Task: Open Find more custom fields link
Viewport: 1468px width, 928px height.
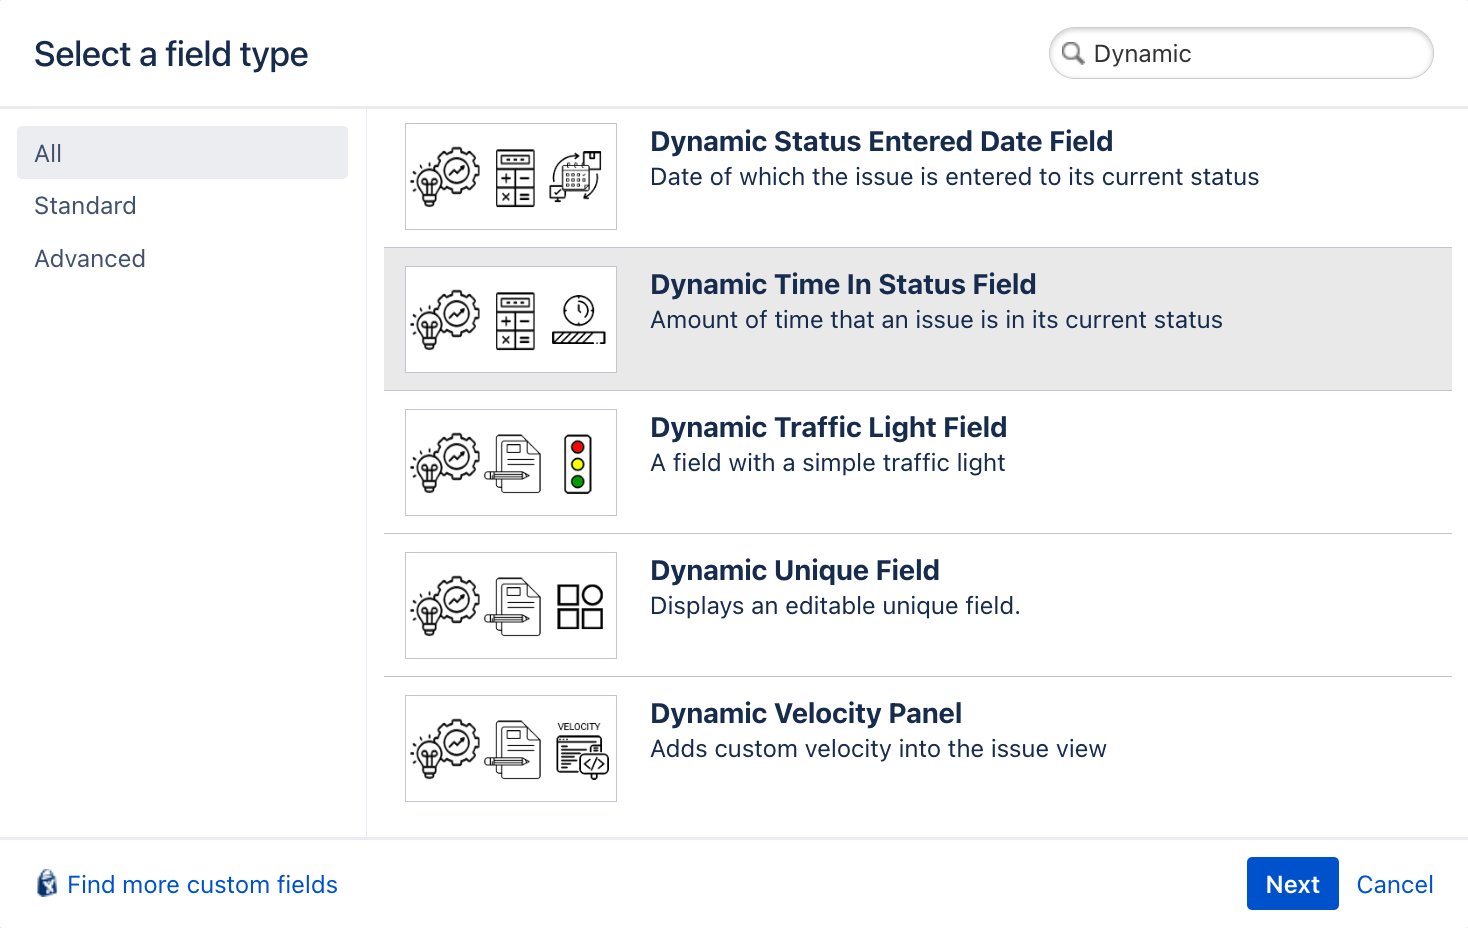Action: pyautogui.click(x=202, y=885)
